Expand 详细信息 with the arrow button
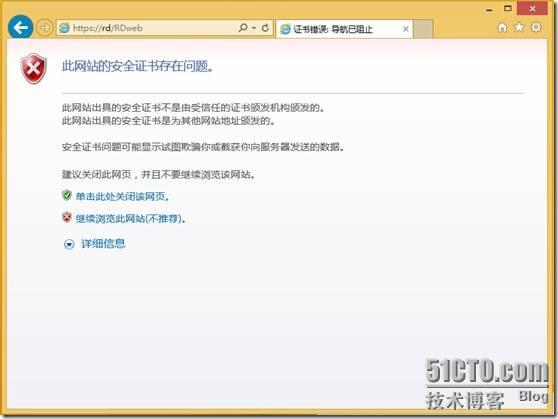 pos(69,244)
